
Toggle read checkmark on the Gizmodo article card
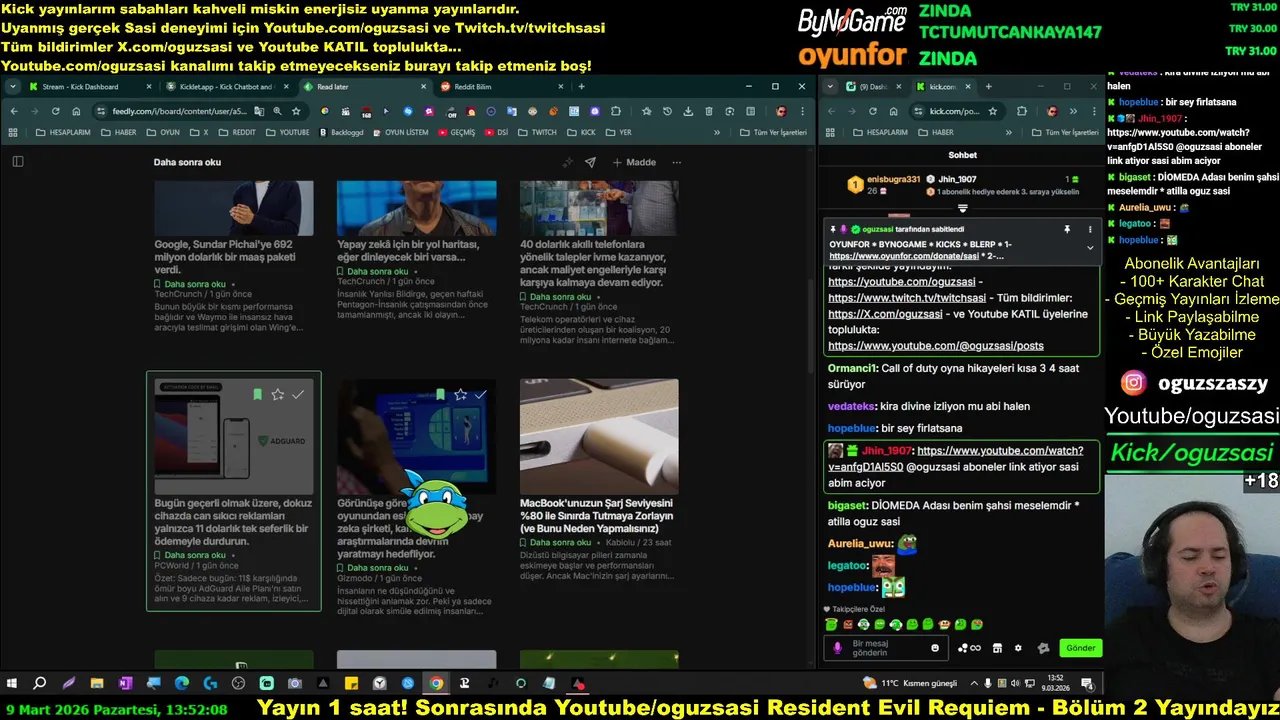481,394
